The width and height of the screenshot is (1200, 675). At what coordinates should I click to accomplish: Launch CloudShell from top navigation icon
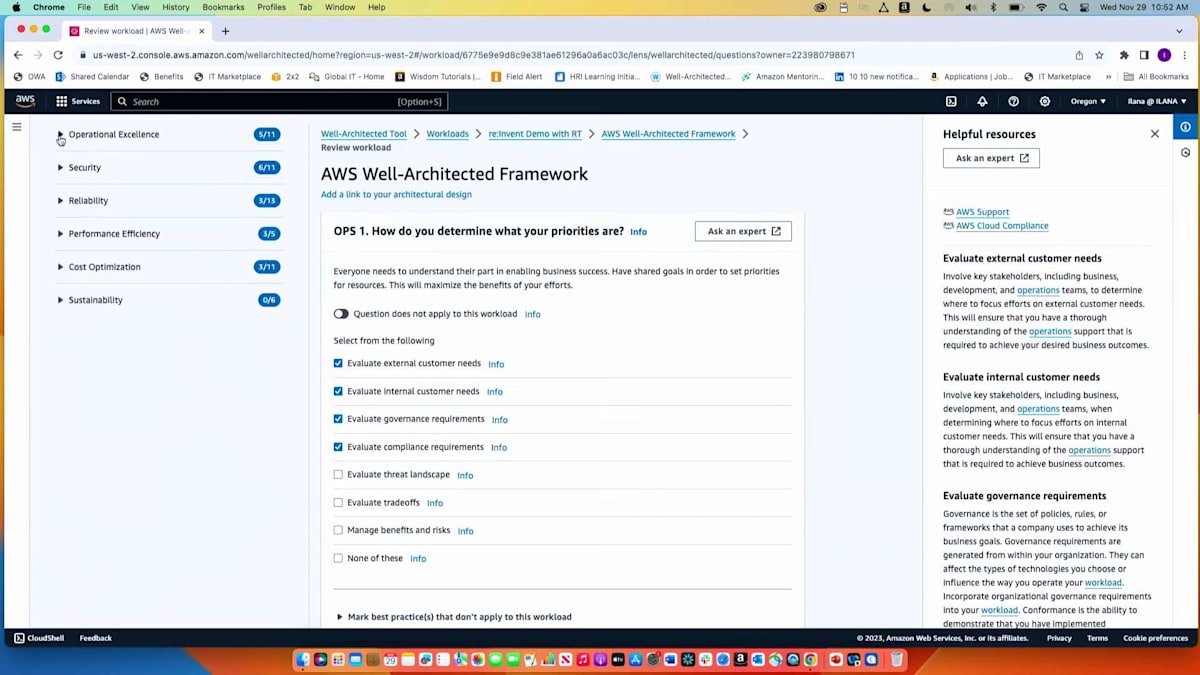point(951,101)
